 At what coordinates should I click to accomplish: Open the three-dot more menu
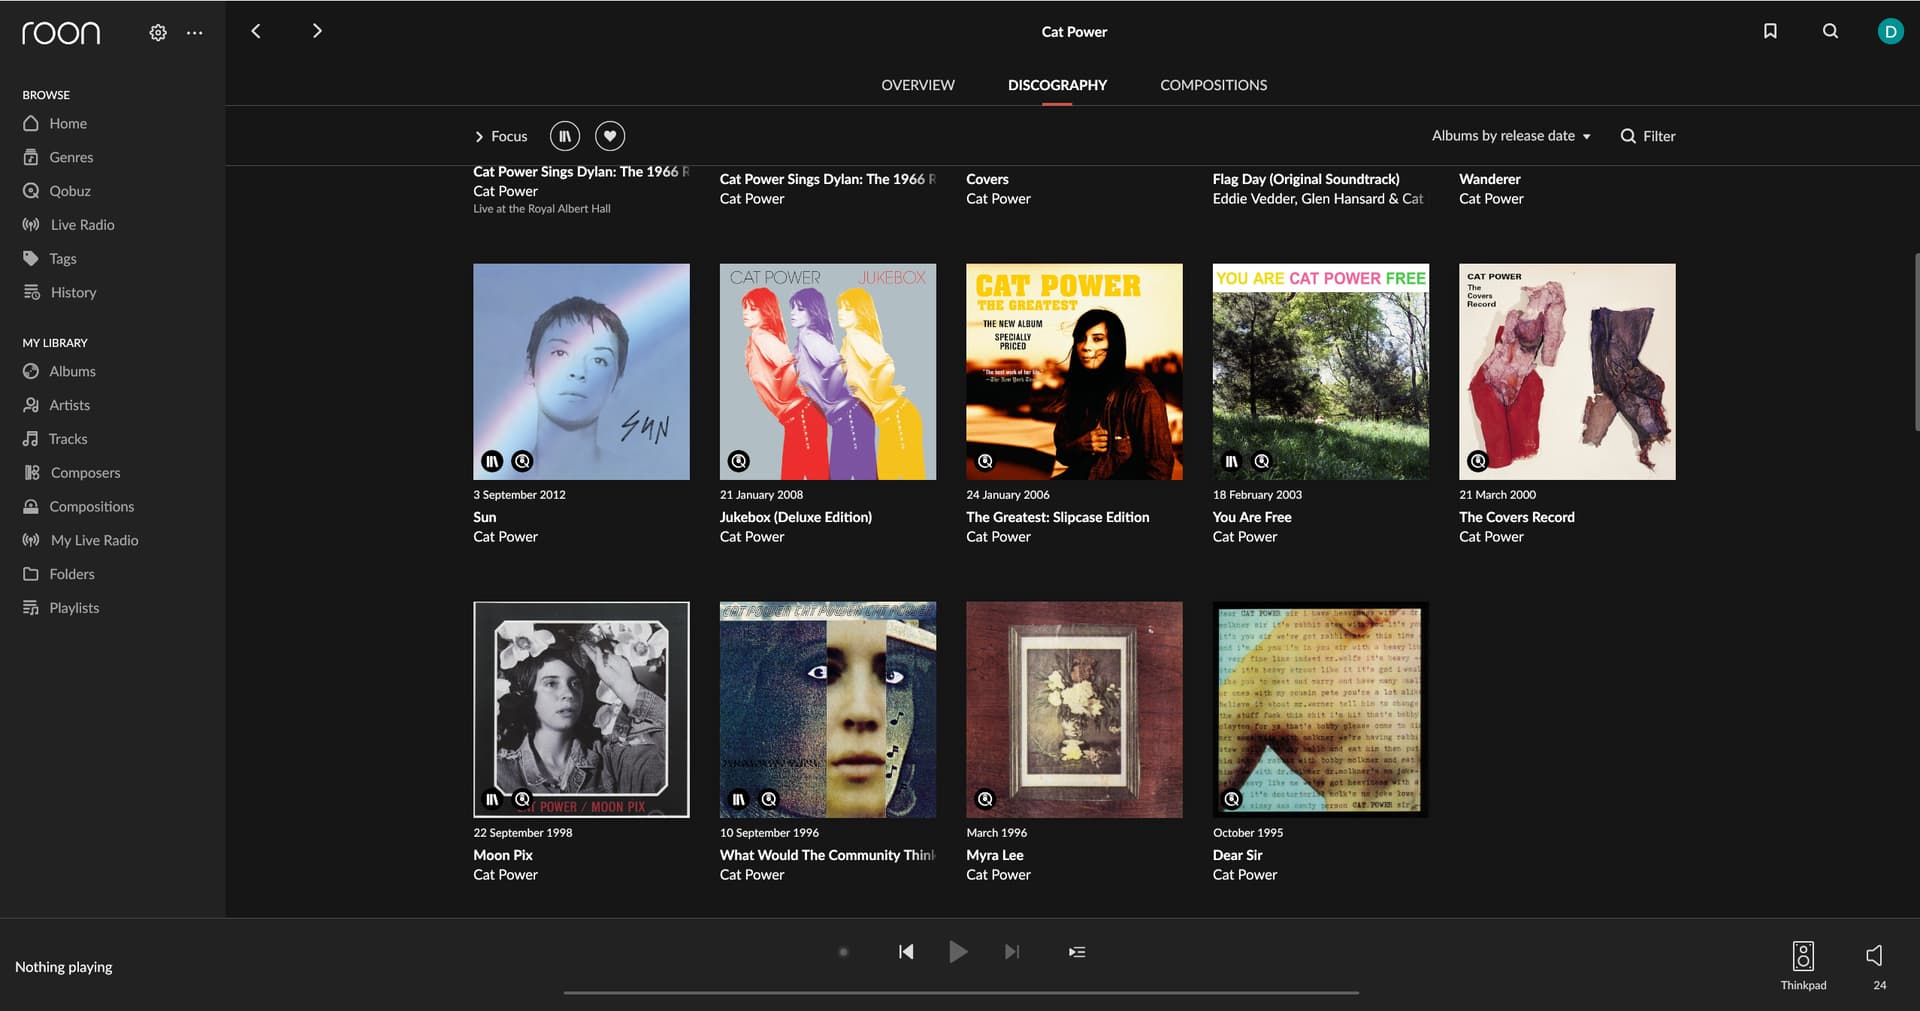pyautogui.click(x=195, y=32)
